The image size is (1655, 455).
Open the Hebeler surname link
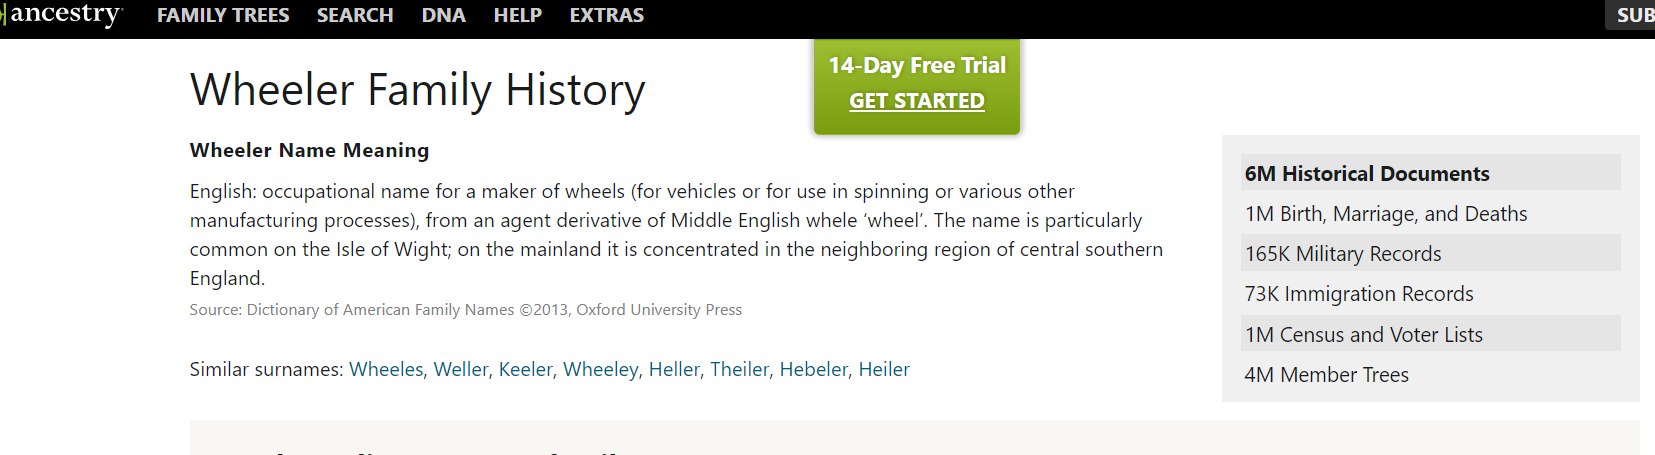pos(814,369)
